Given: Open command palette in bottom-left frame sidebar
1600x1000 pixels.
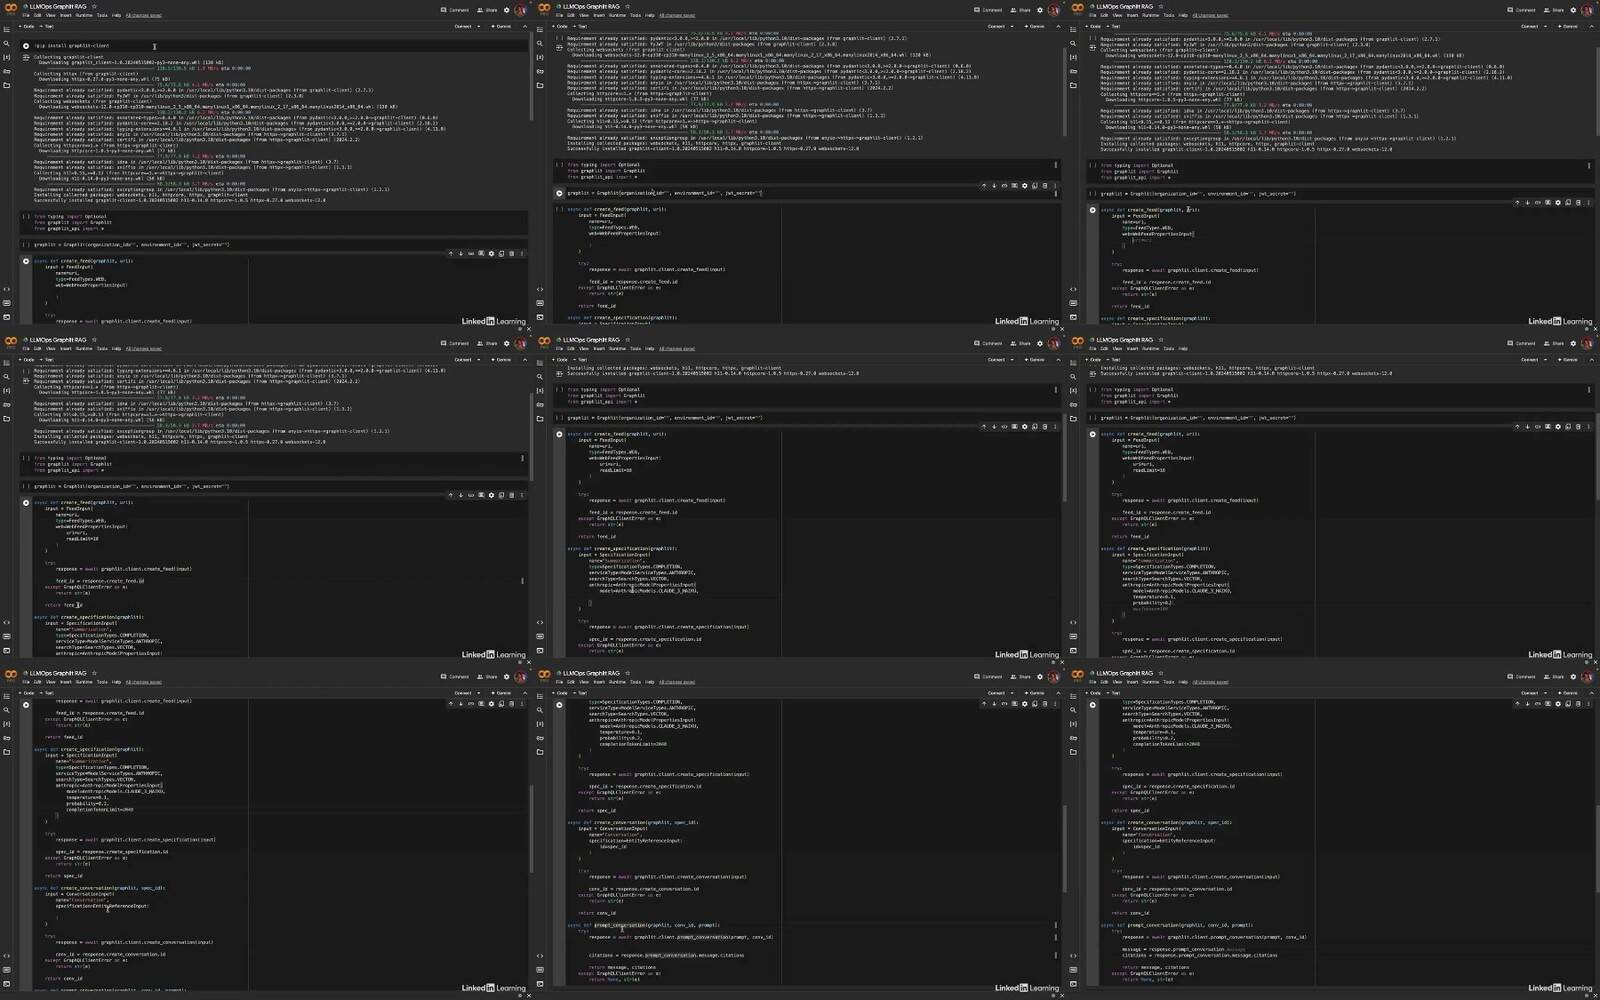Looking at the screenshot, I should (x=7, y=969).
